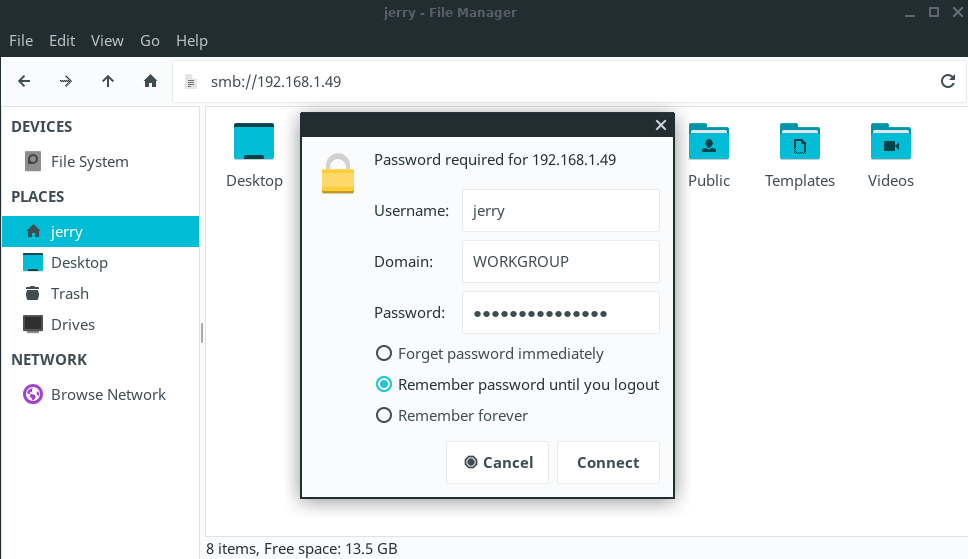Open the Go menu
Screen dimensions: 968x559
coord(150,41)
